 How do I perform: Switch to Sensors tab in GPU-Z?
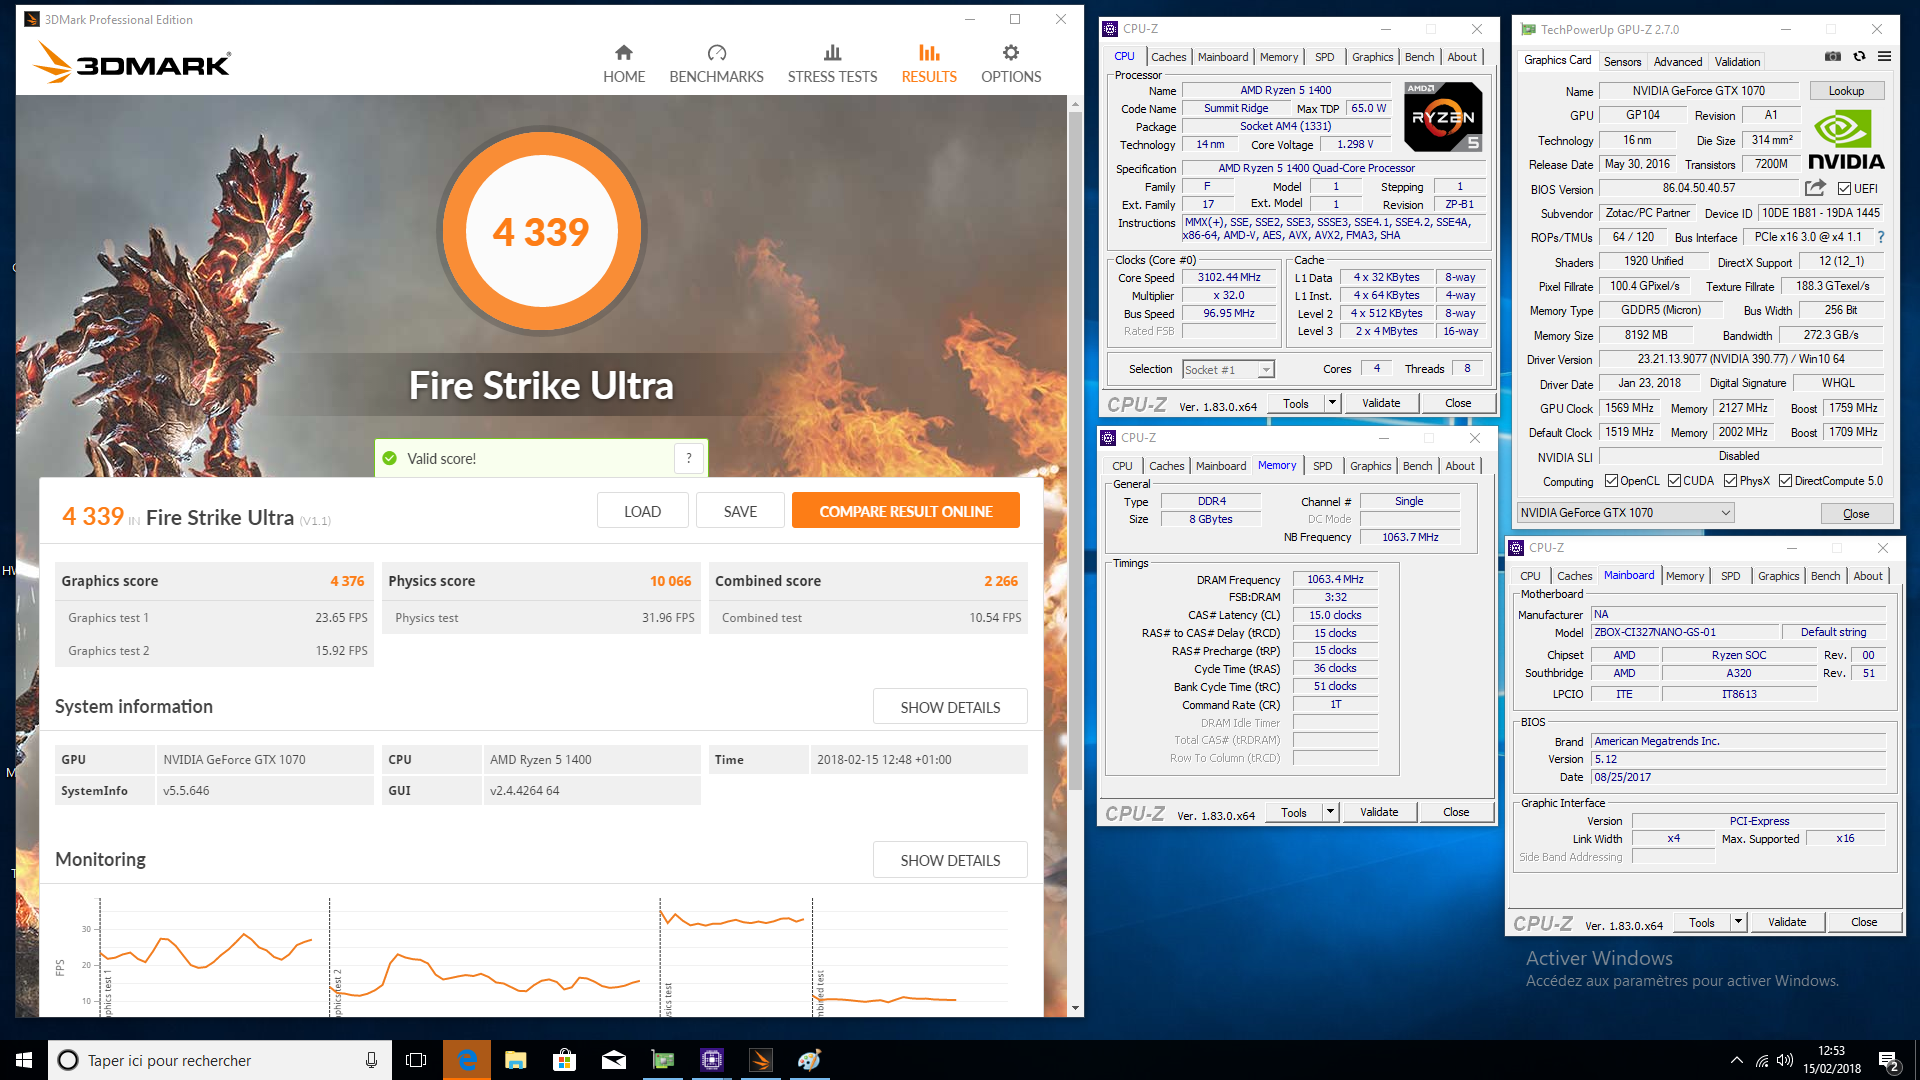click(x=1622, y=62)
